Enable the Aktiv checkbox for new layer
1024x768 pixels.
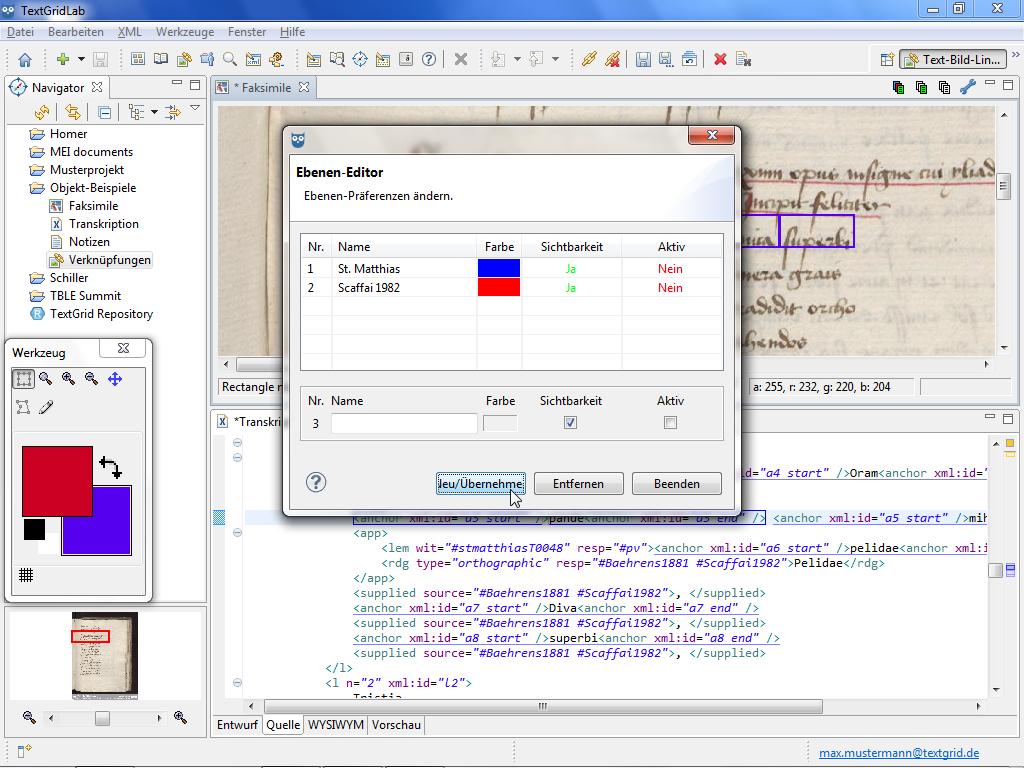pos(670,423)
